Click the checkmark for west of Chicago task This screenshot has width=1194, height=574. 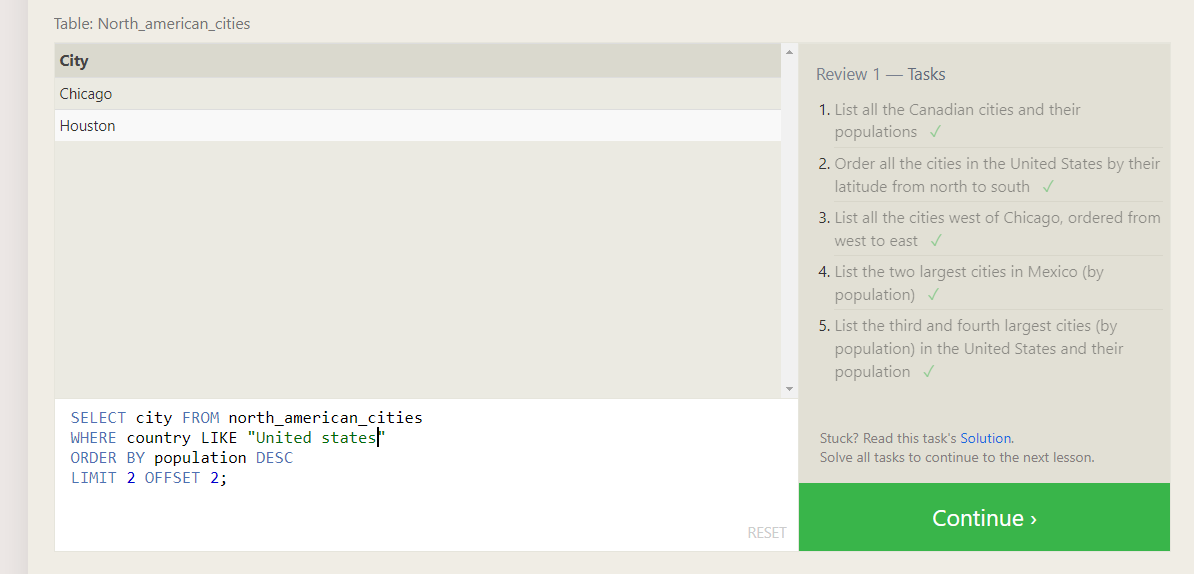tap(936, 240)
